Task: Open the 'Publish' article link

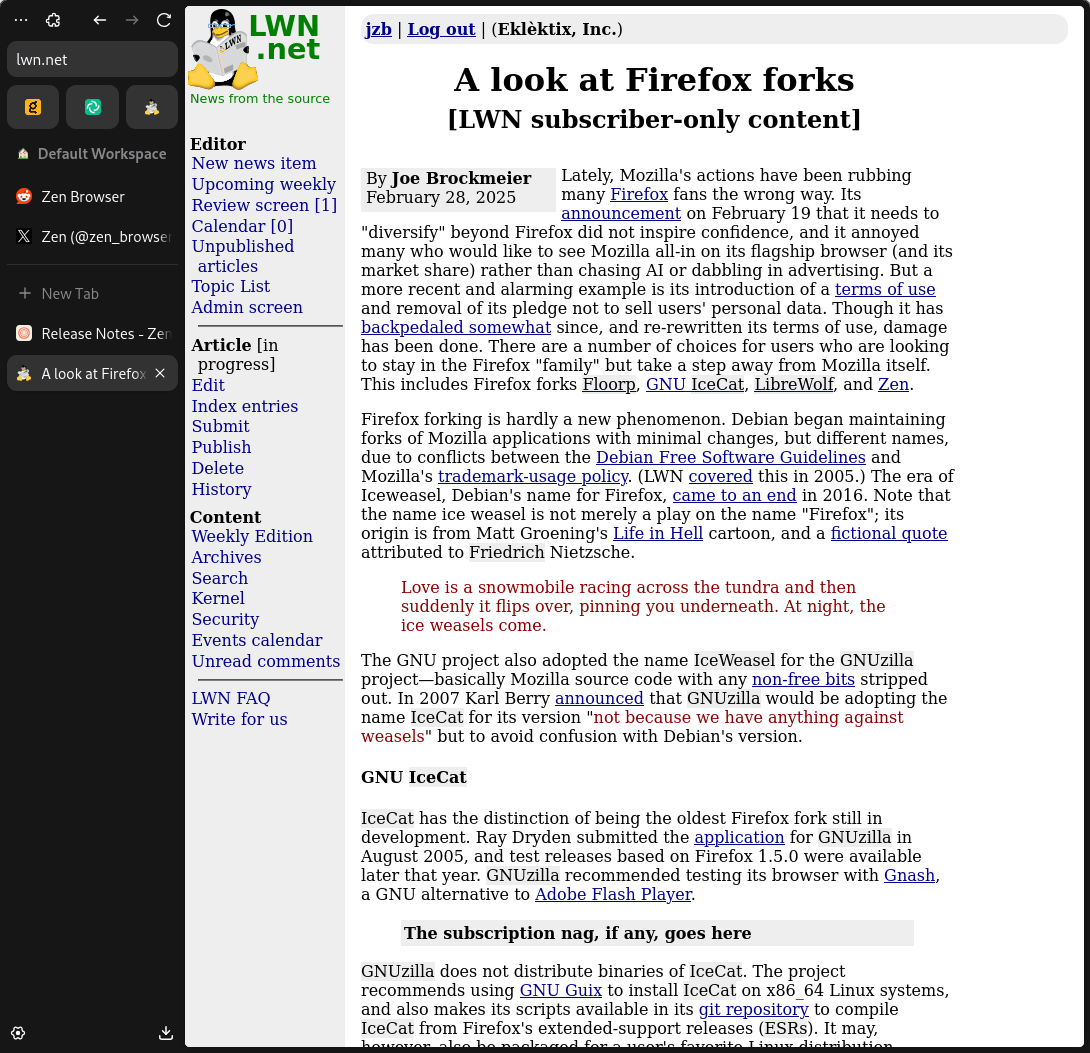Action: pos(221,447)
